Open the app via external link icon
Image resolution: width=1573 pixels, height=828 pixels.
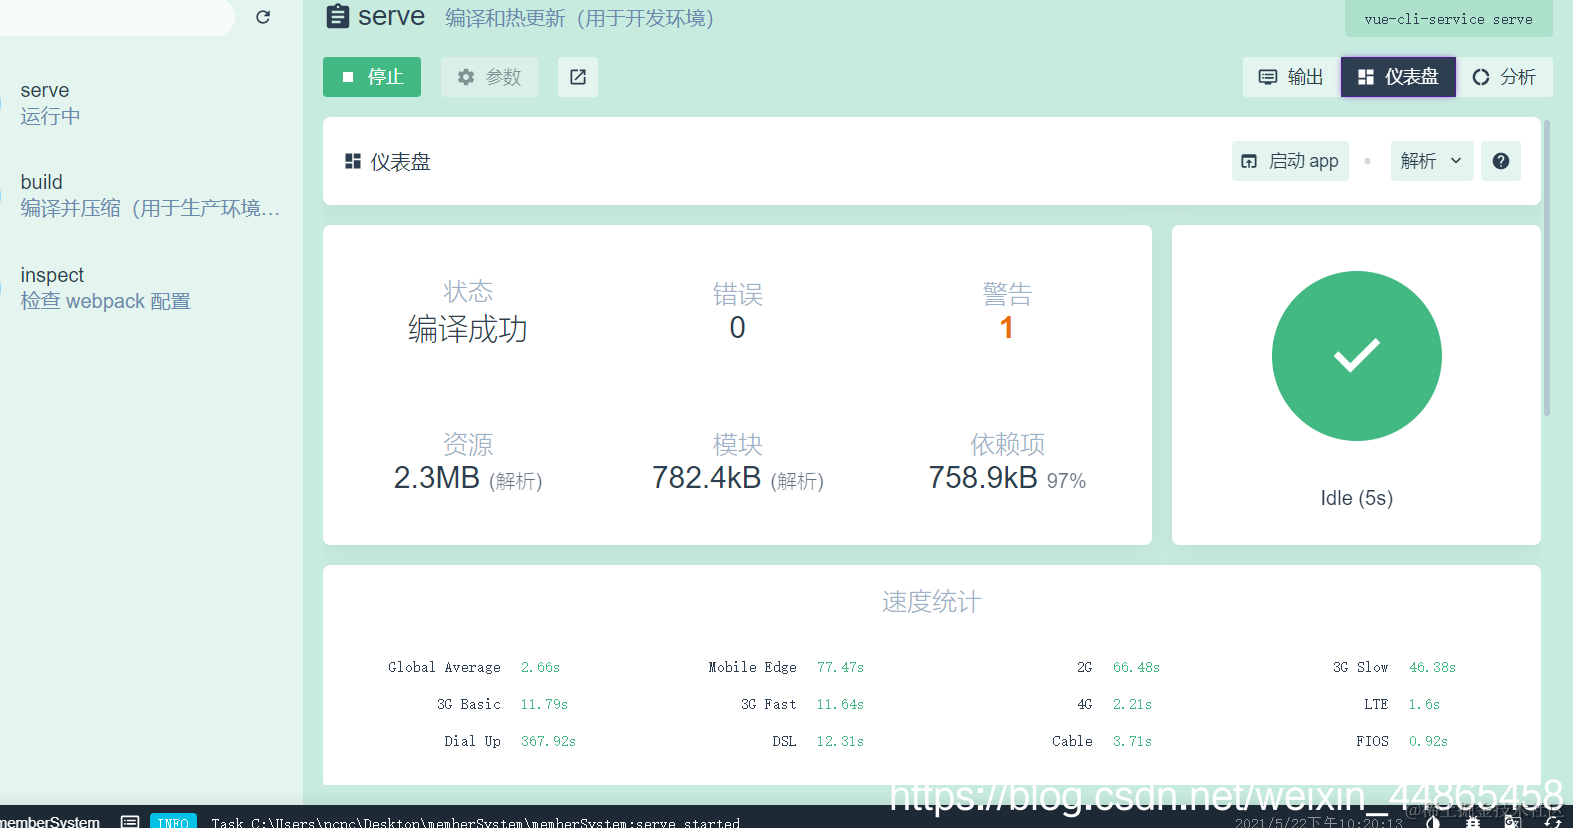578,77
